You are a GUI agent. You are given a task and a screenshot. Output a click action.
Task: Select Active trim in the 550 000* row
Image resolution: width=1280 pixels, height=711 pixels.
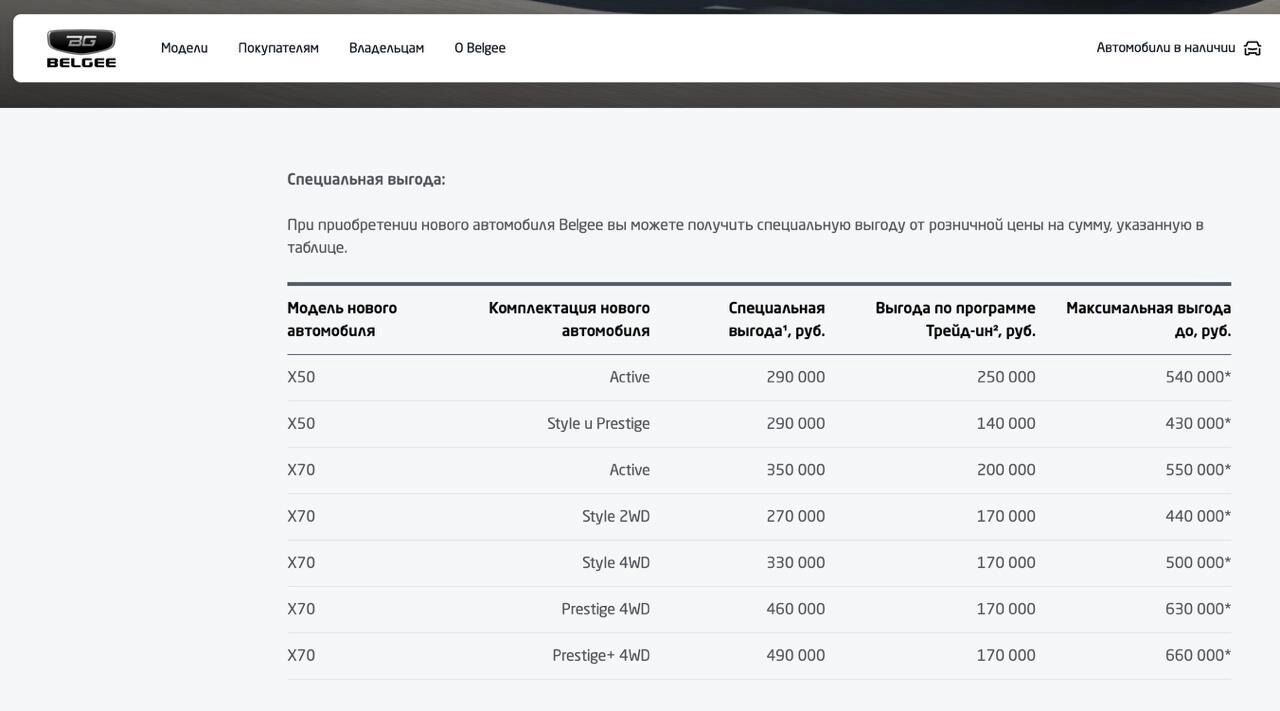tap(630, 470)
